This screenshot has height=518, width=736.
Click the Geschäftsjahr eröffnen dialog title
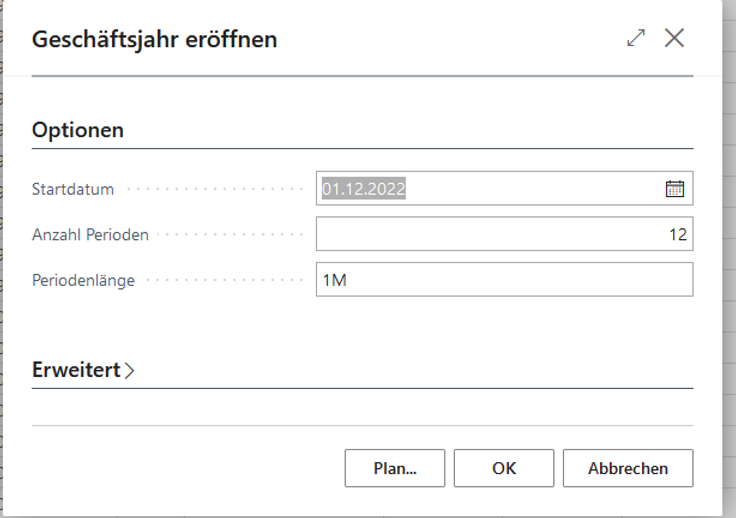click(155, 40)
